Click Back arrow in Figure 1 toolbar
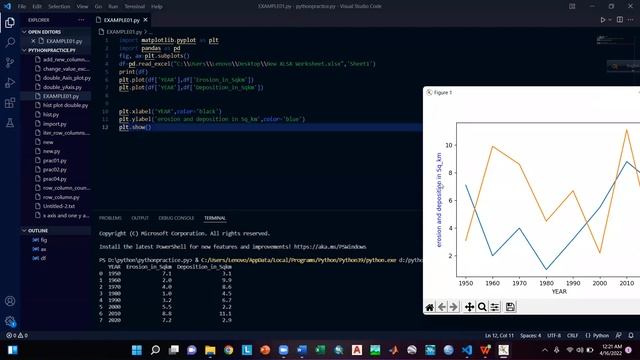 (442, 307)
